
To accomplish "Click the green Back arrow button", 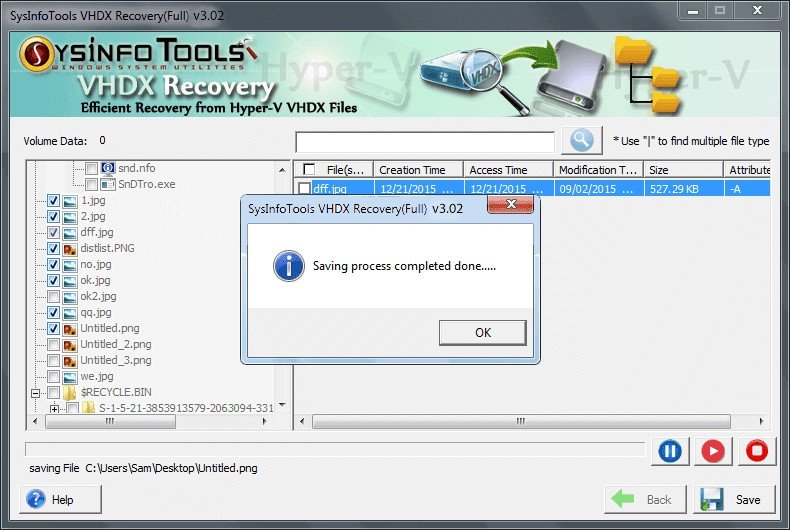I will 645,499.
